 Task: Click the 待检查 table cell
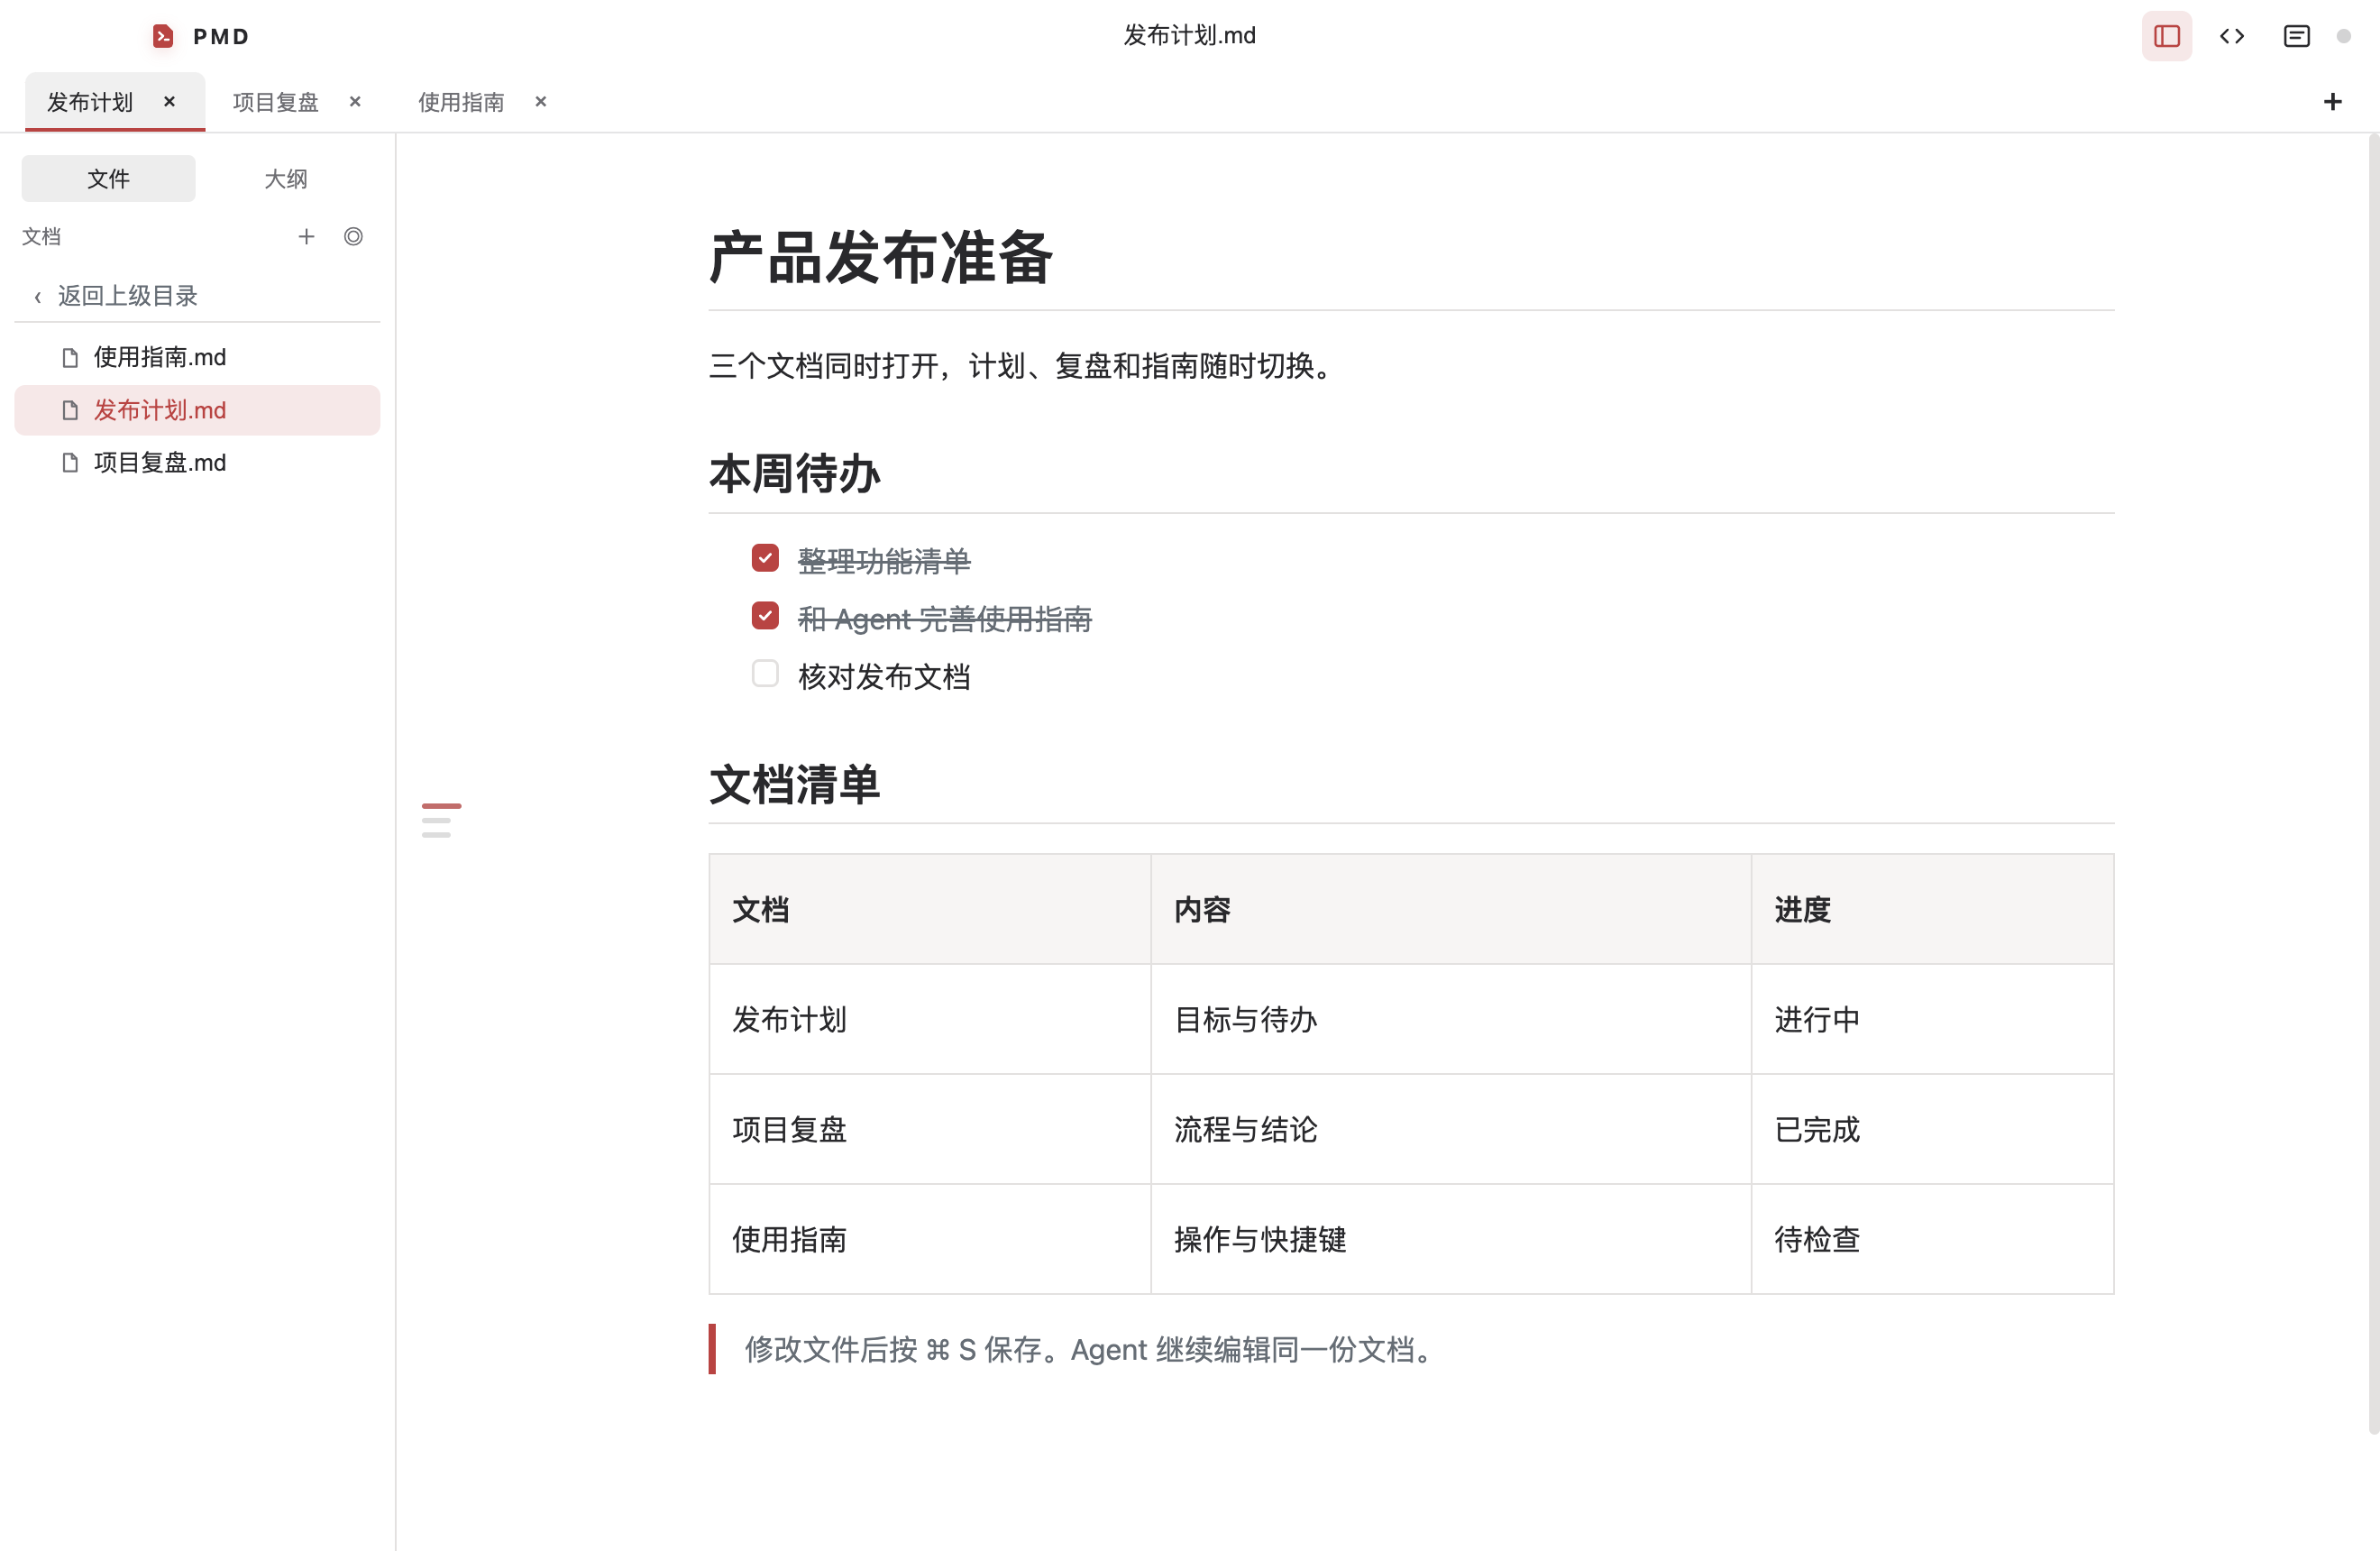click(1932, 1239)
